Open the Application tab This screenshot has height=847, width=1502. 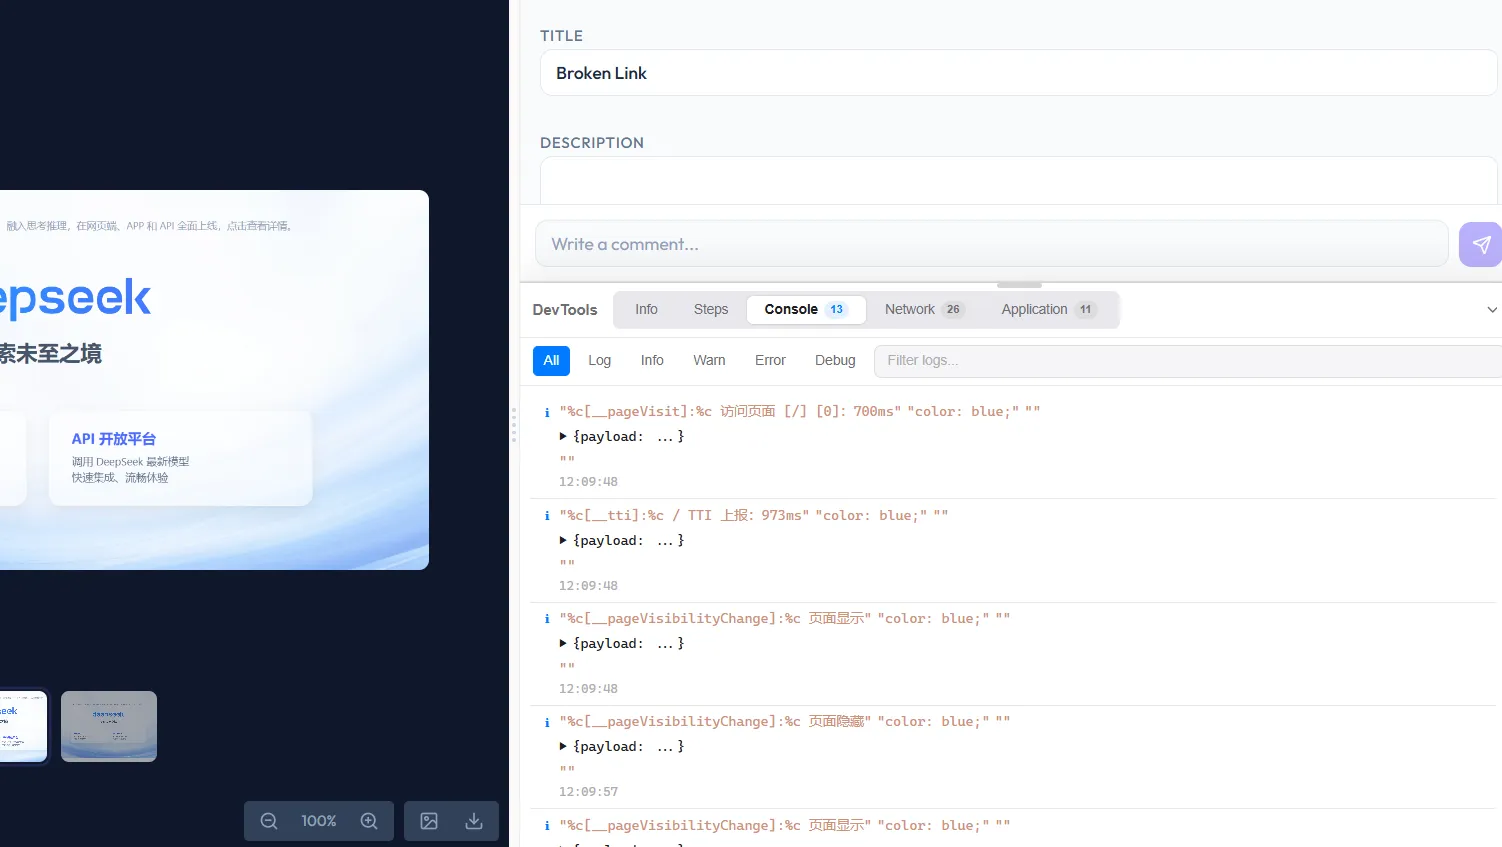(1035, 309)
